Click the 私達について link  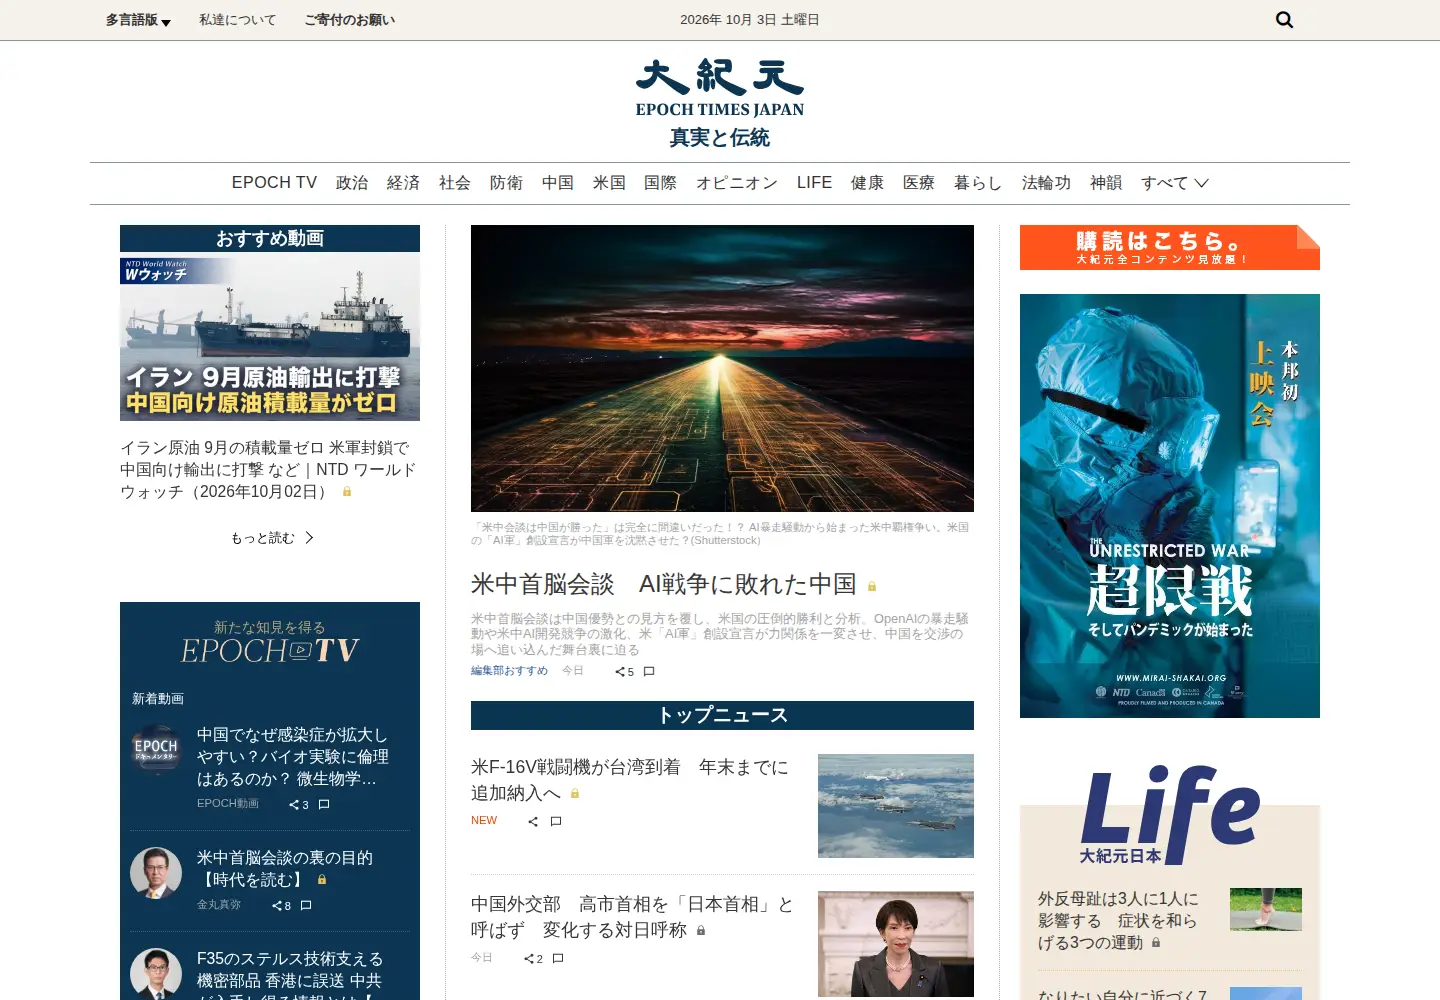[237, 20]
